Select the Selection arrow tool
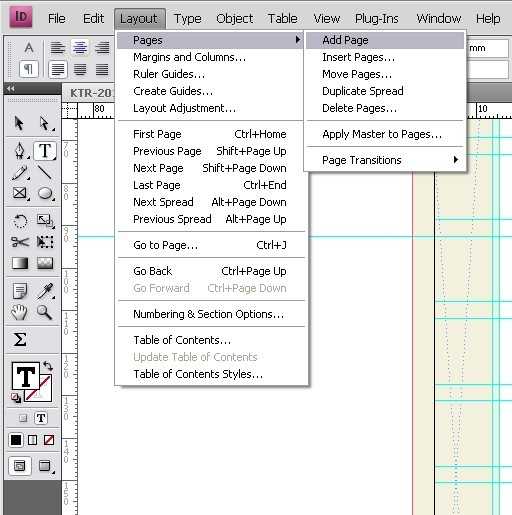This screenshot has width=512, height=515. 19,123
